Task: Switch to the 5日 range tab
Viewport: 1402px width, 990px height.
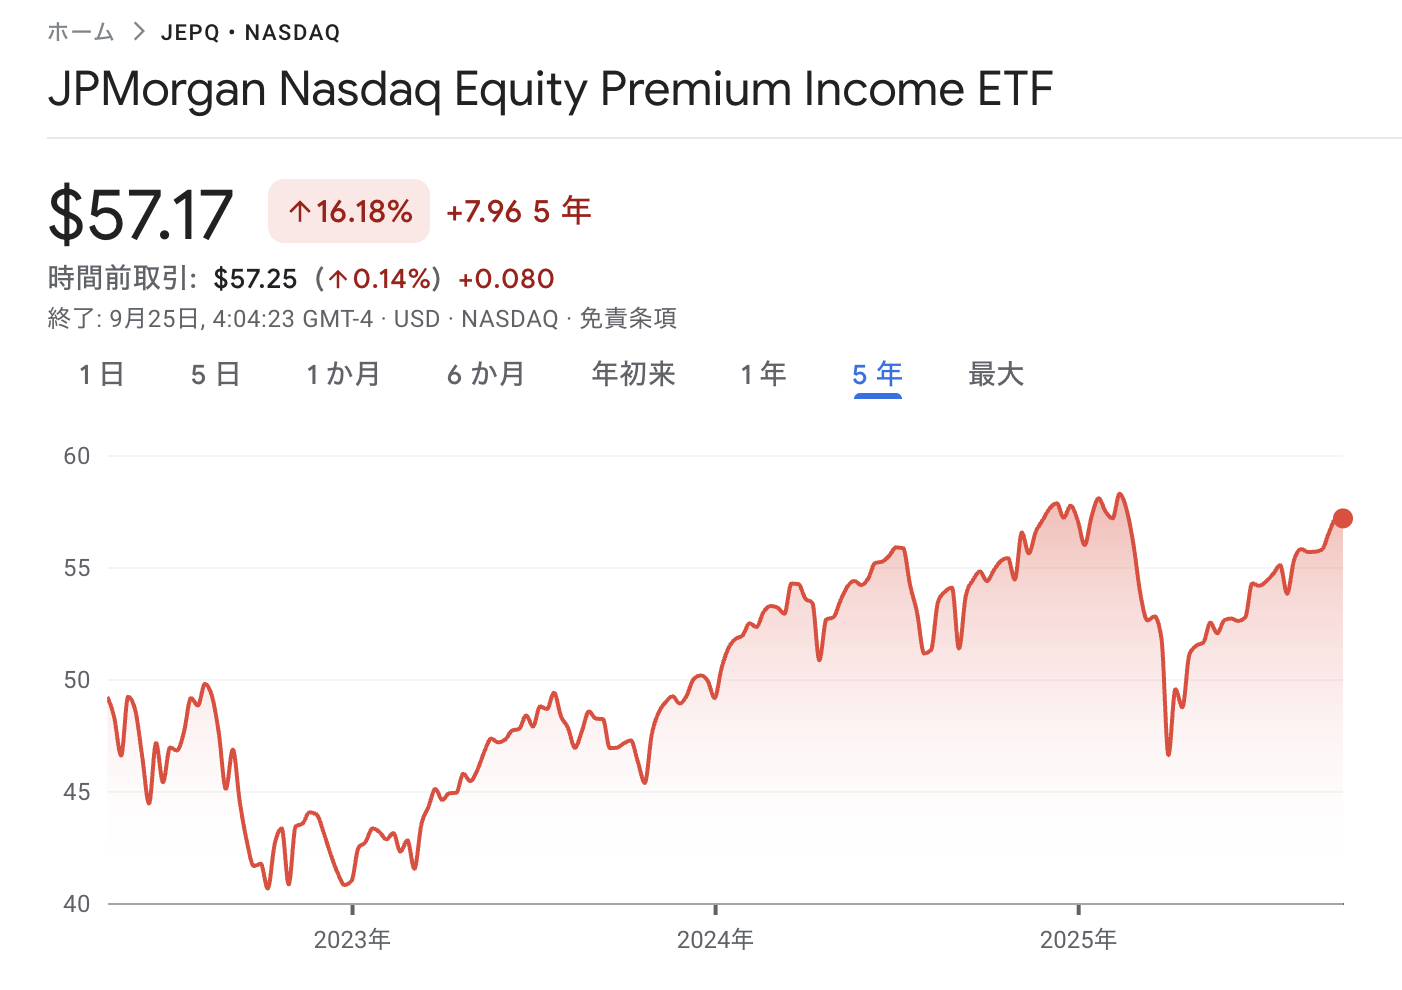Action: click(x=215, y=375)
